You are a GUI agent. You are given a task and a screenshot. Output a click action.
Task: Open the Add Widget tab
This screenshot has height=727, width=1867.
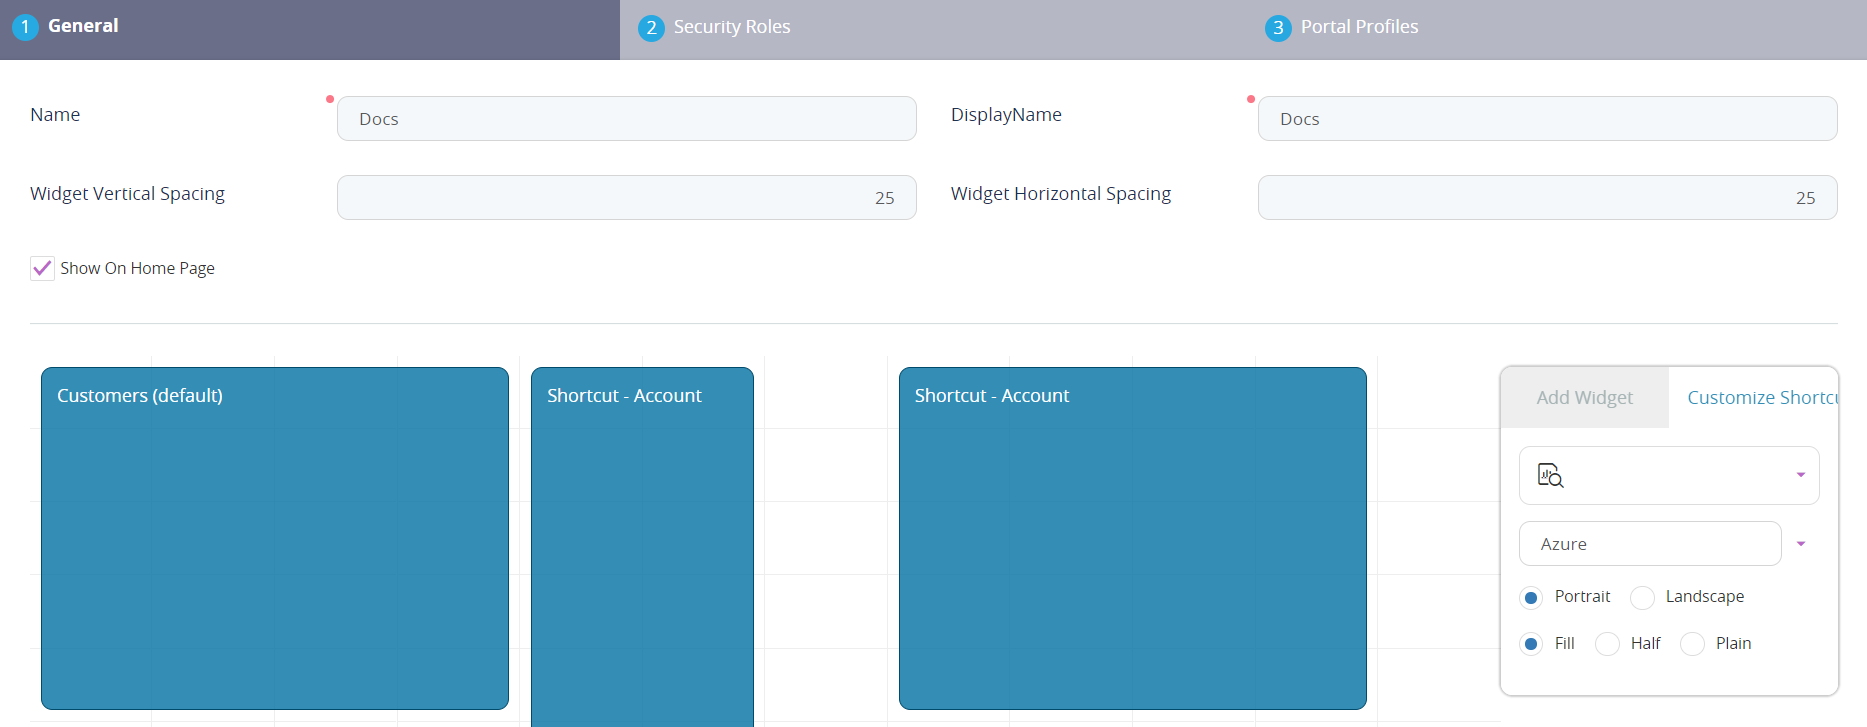[x=1584, y=398]
